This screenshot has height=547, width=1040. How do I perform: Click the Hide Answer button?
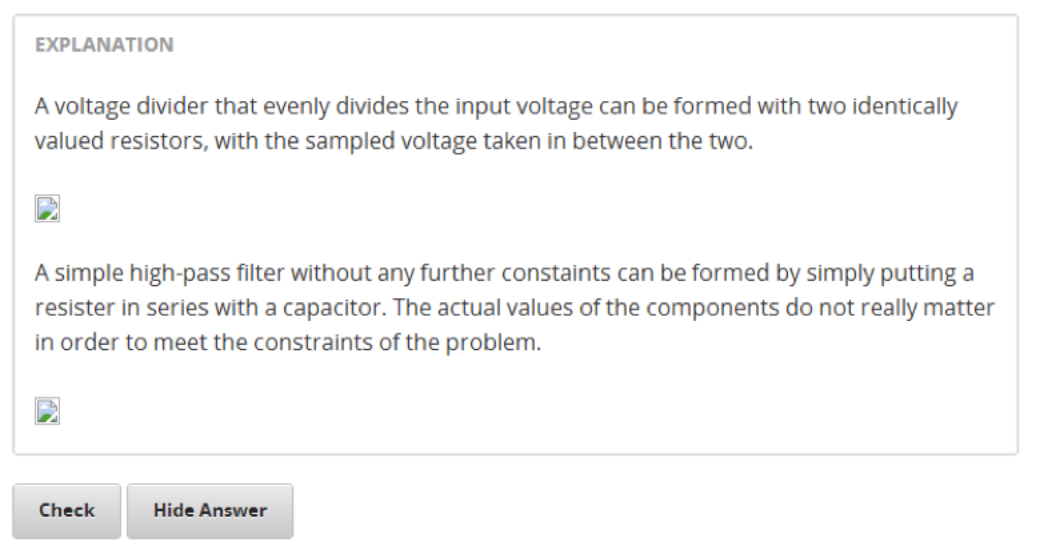(210, 511)
